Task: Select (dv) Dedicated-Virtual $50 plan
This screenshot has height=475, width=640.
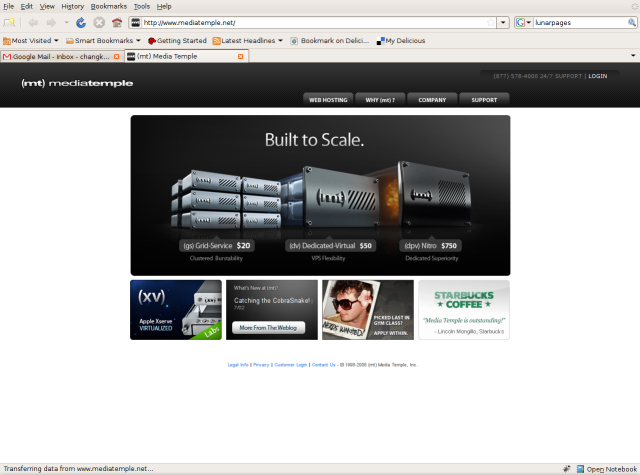Action: [331, 246]
